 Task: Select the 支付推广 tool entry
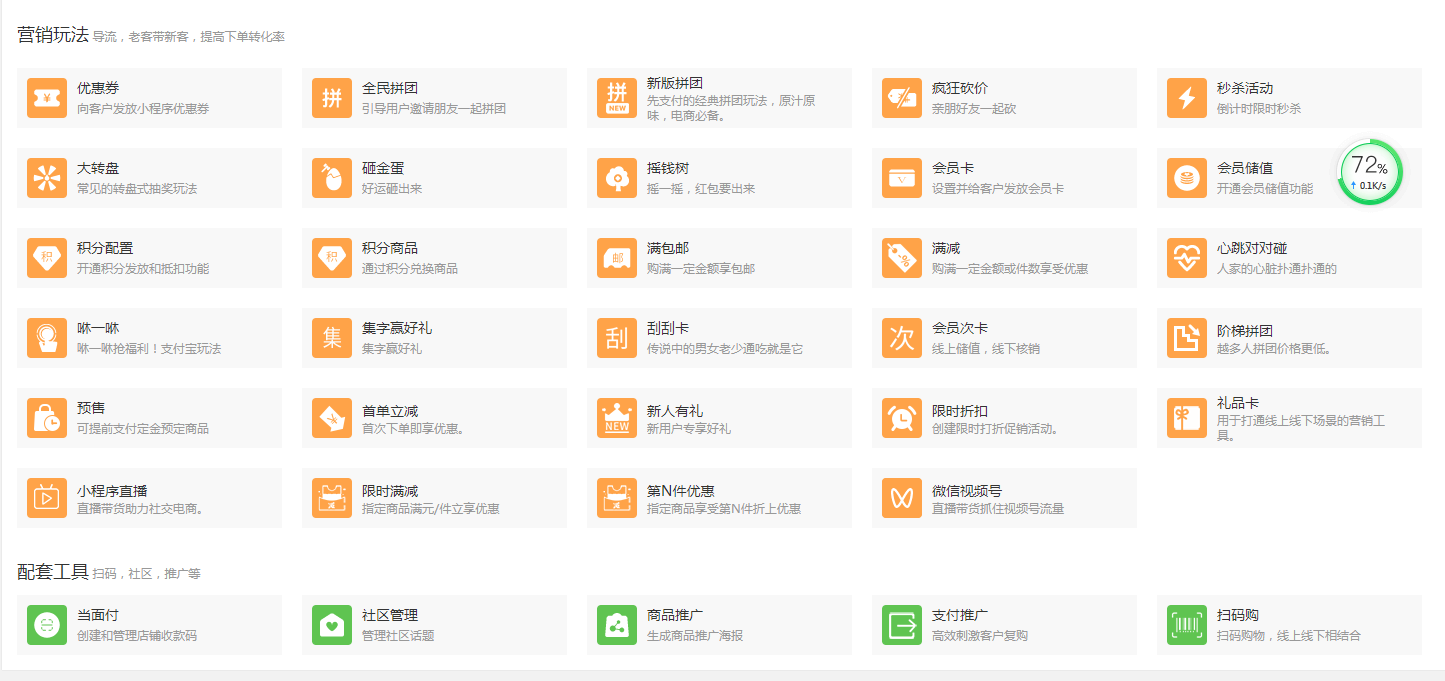click(1004, 625)
